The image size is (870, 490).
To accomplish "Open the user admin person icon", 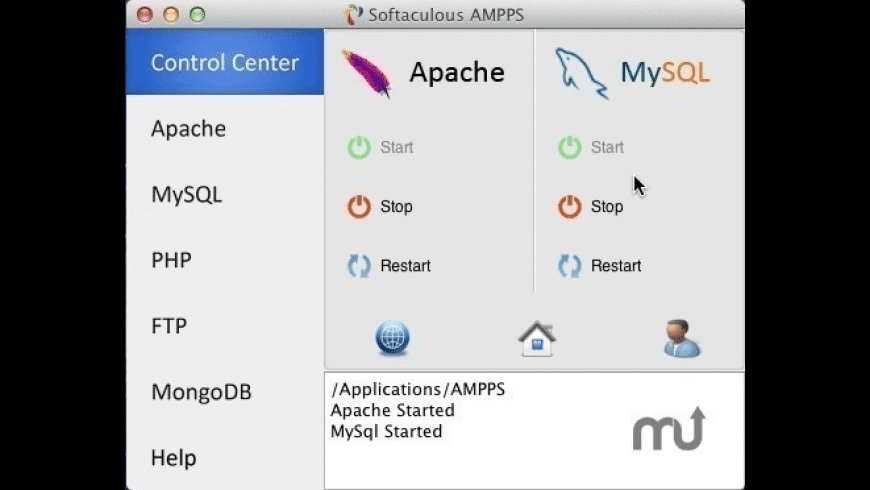I will tap(682, 338).
